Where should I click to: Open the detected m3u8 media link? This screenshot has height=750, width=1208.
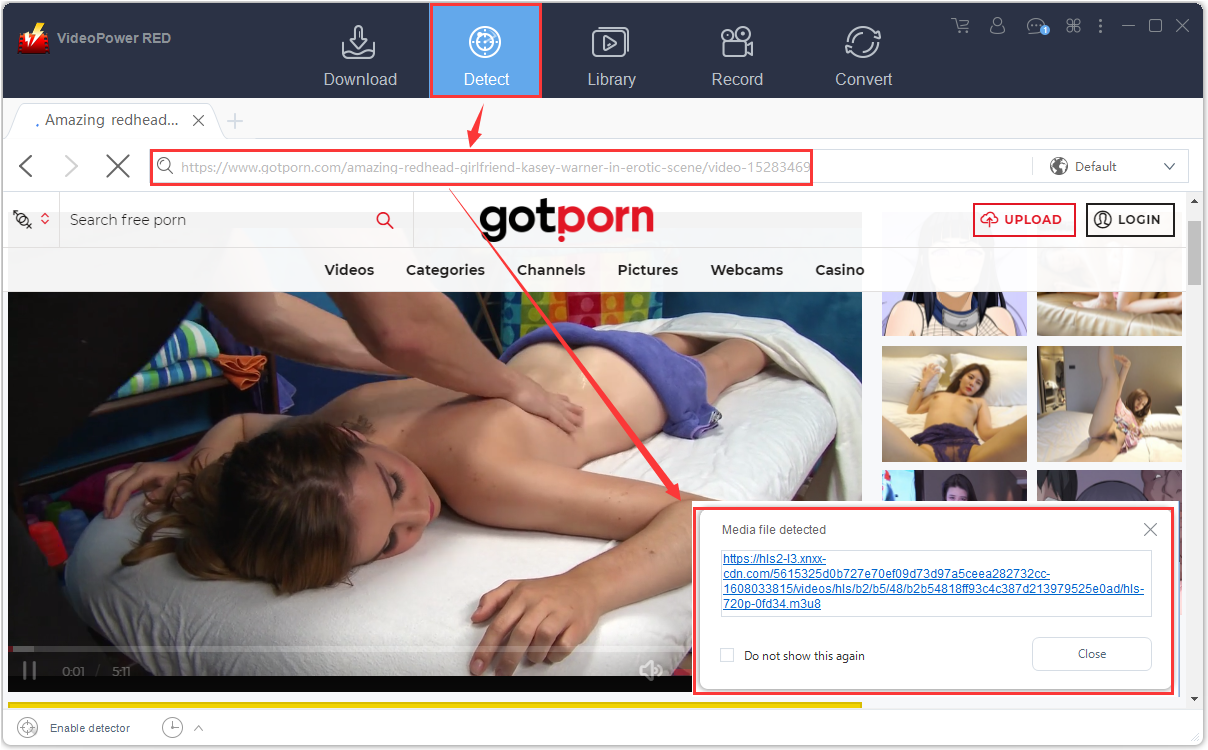click(933, 581)
